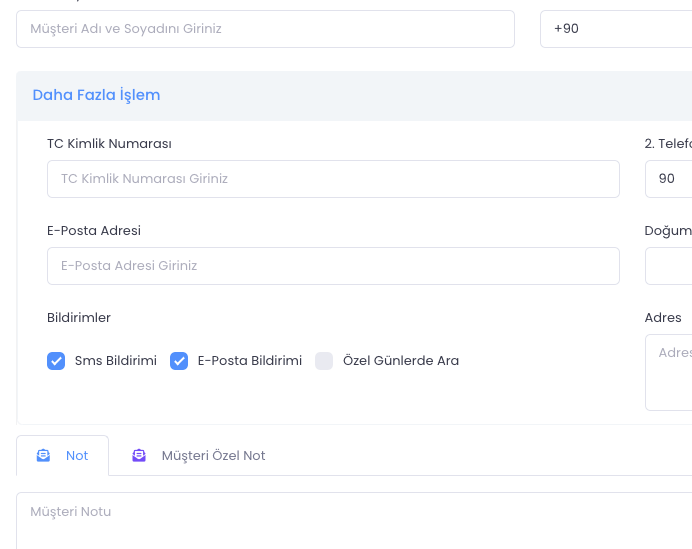This screenshot has width=692, height=549.
Task: Enable the Özel Günlerde Ara checkbox
Action: tap(324, 361)
